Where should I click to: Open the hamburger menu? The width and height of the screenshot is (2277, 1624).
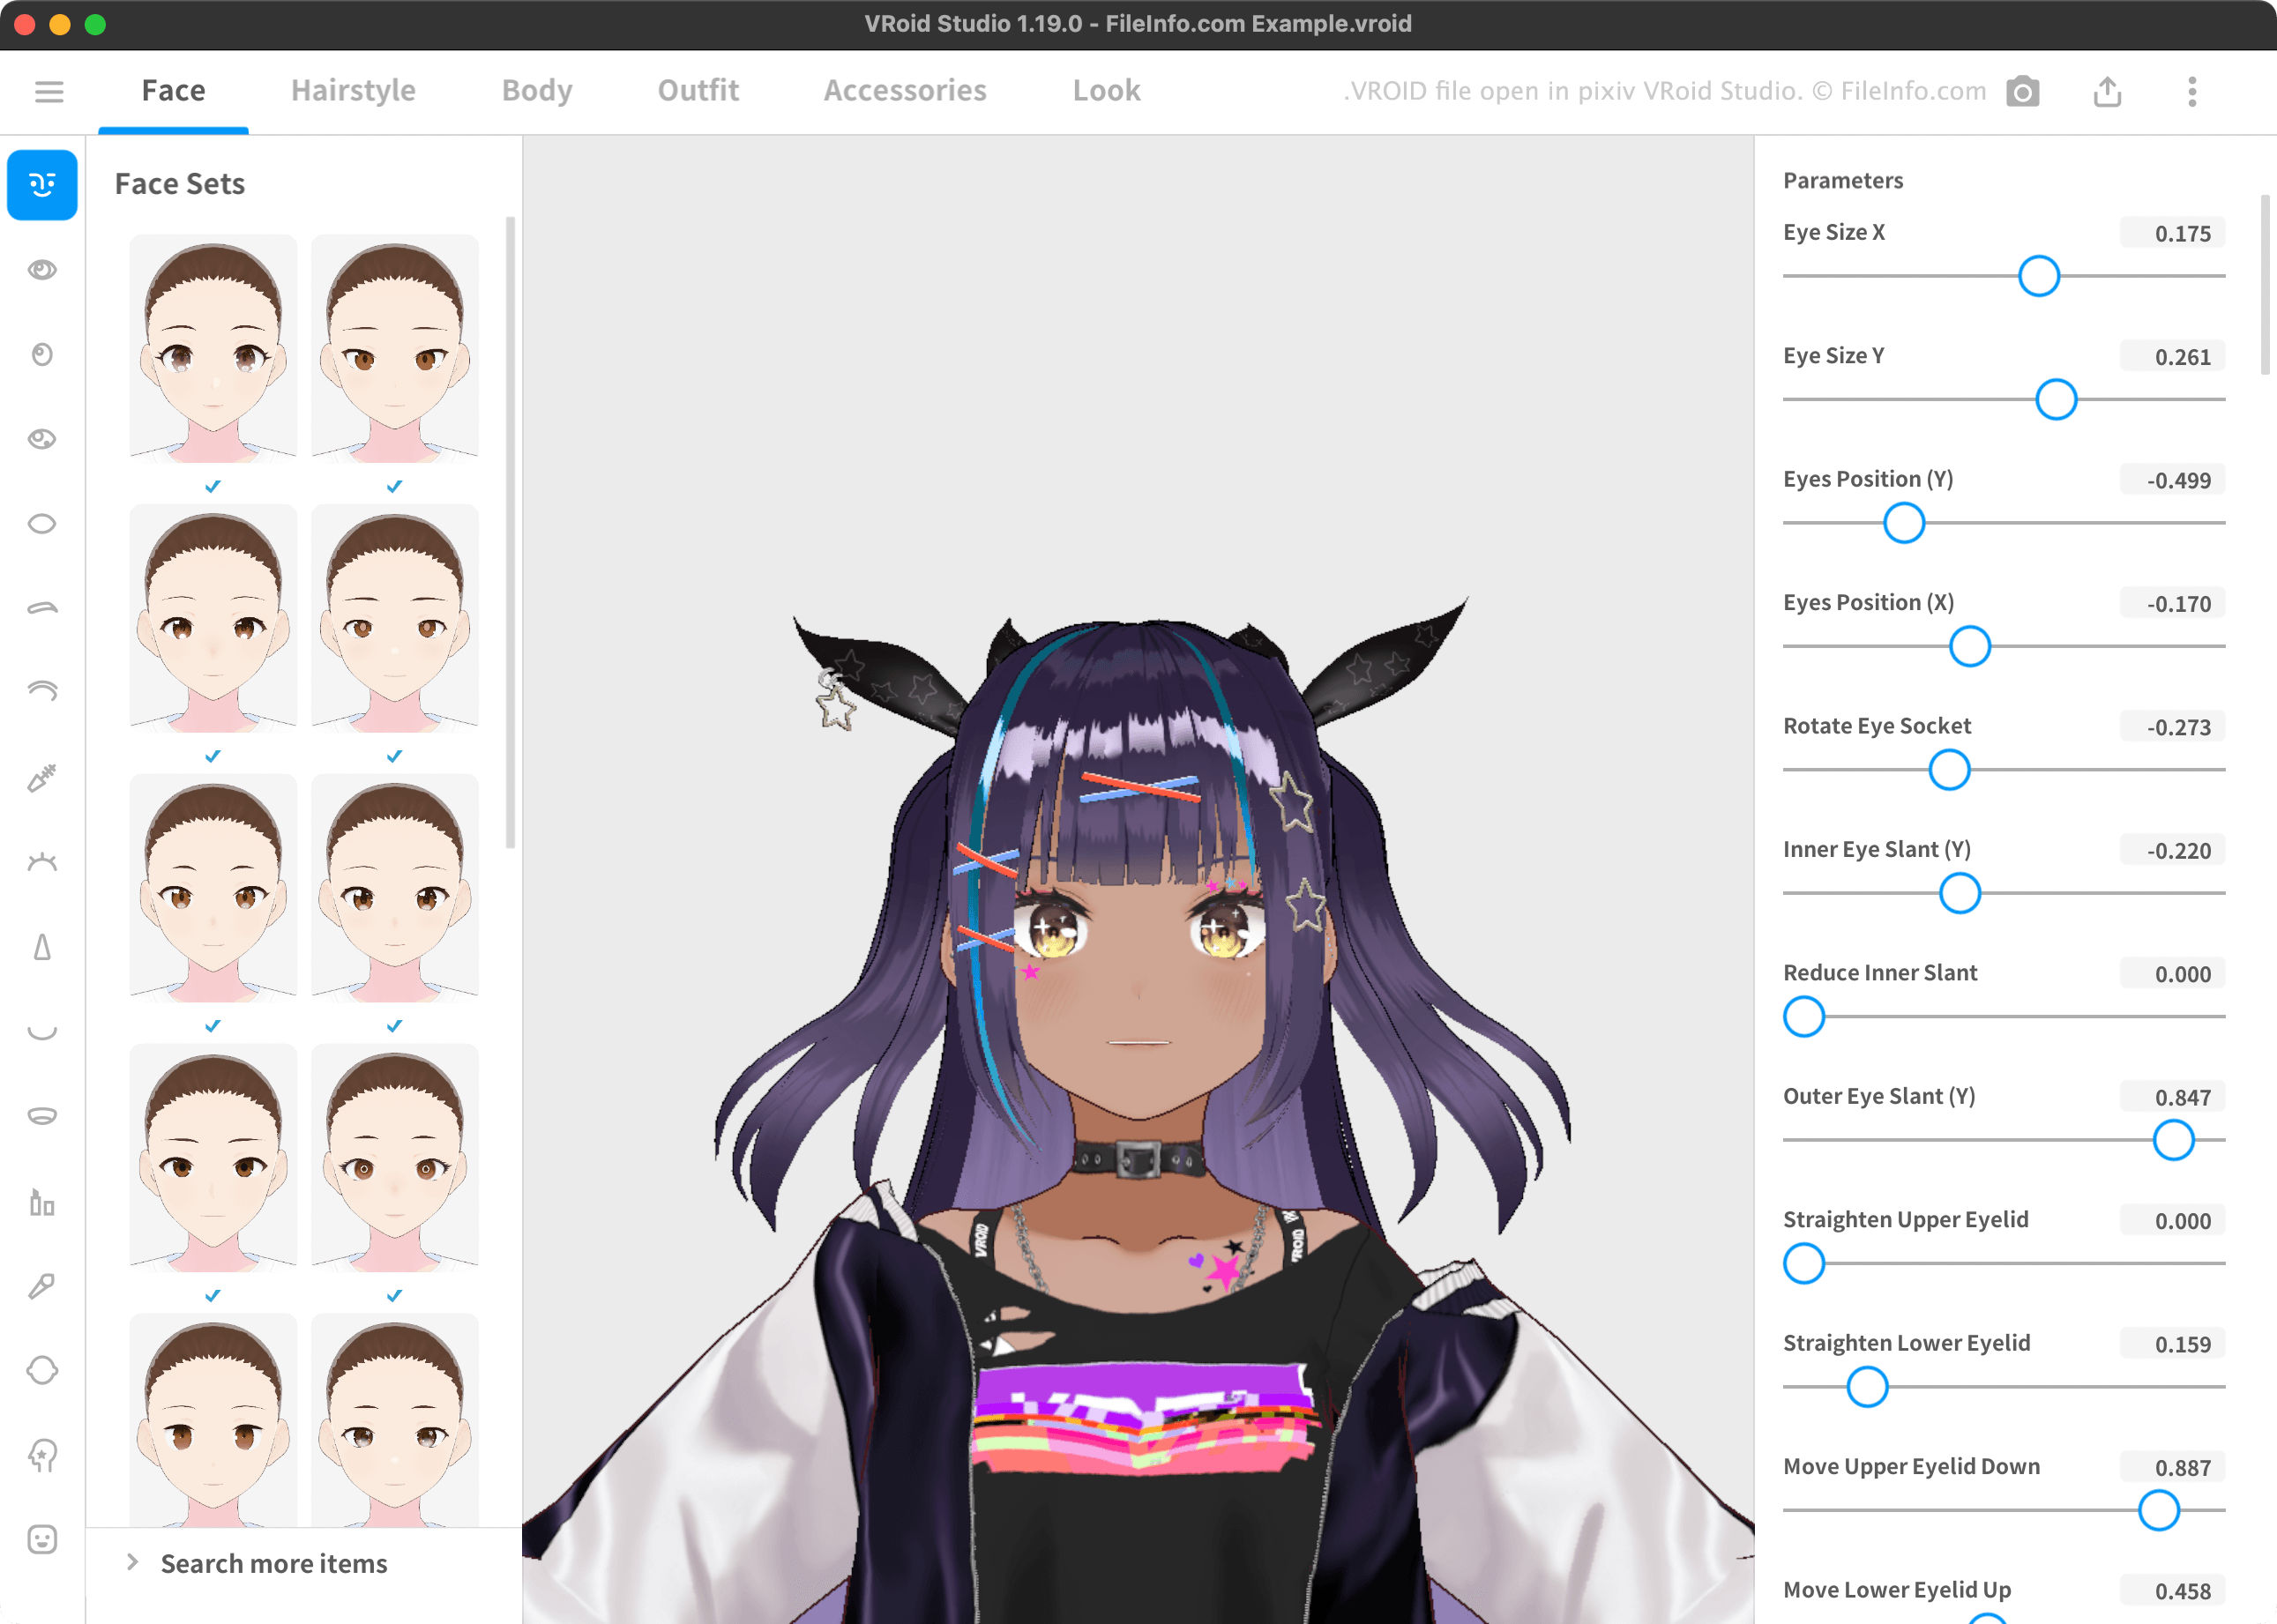tap(49, 91)
